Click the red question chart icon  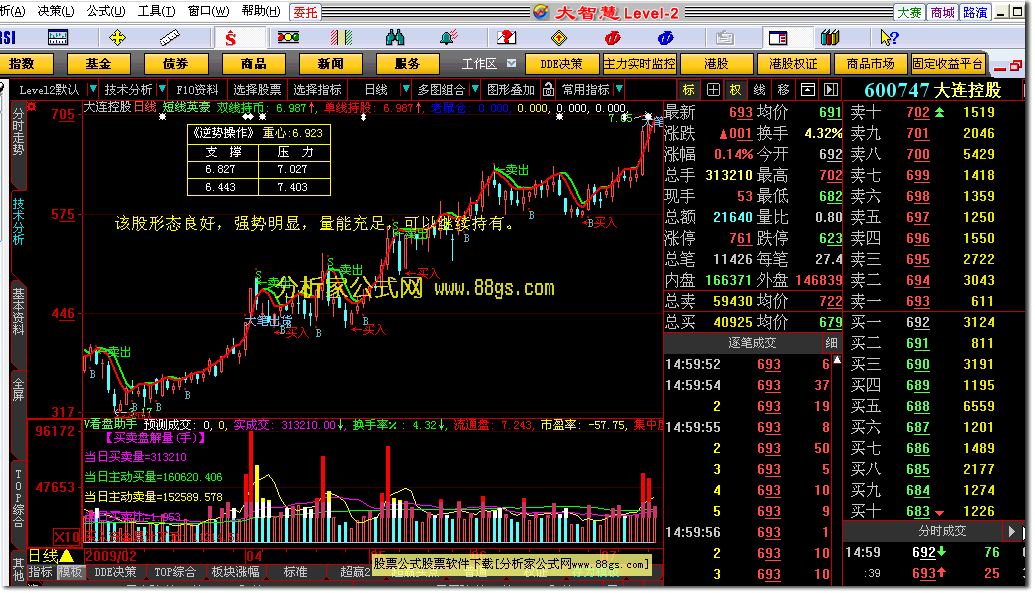[506, 38]
